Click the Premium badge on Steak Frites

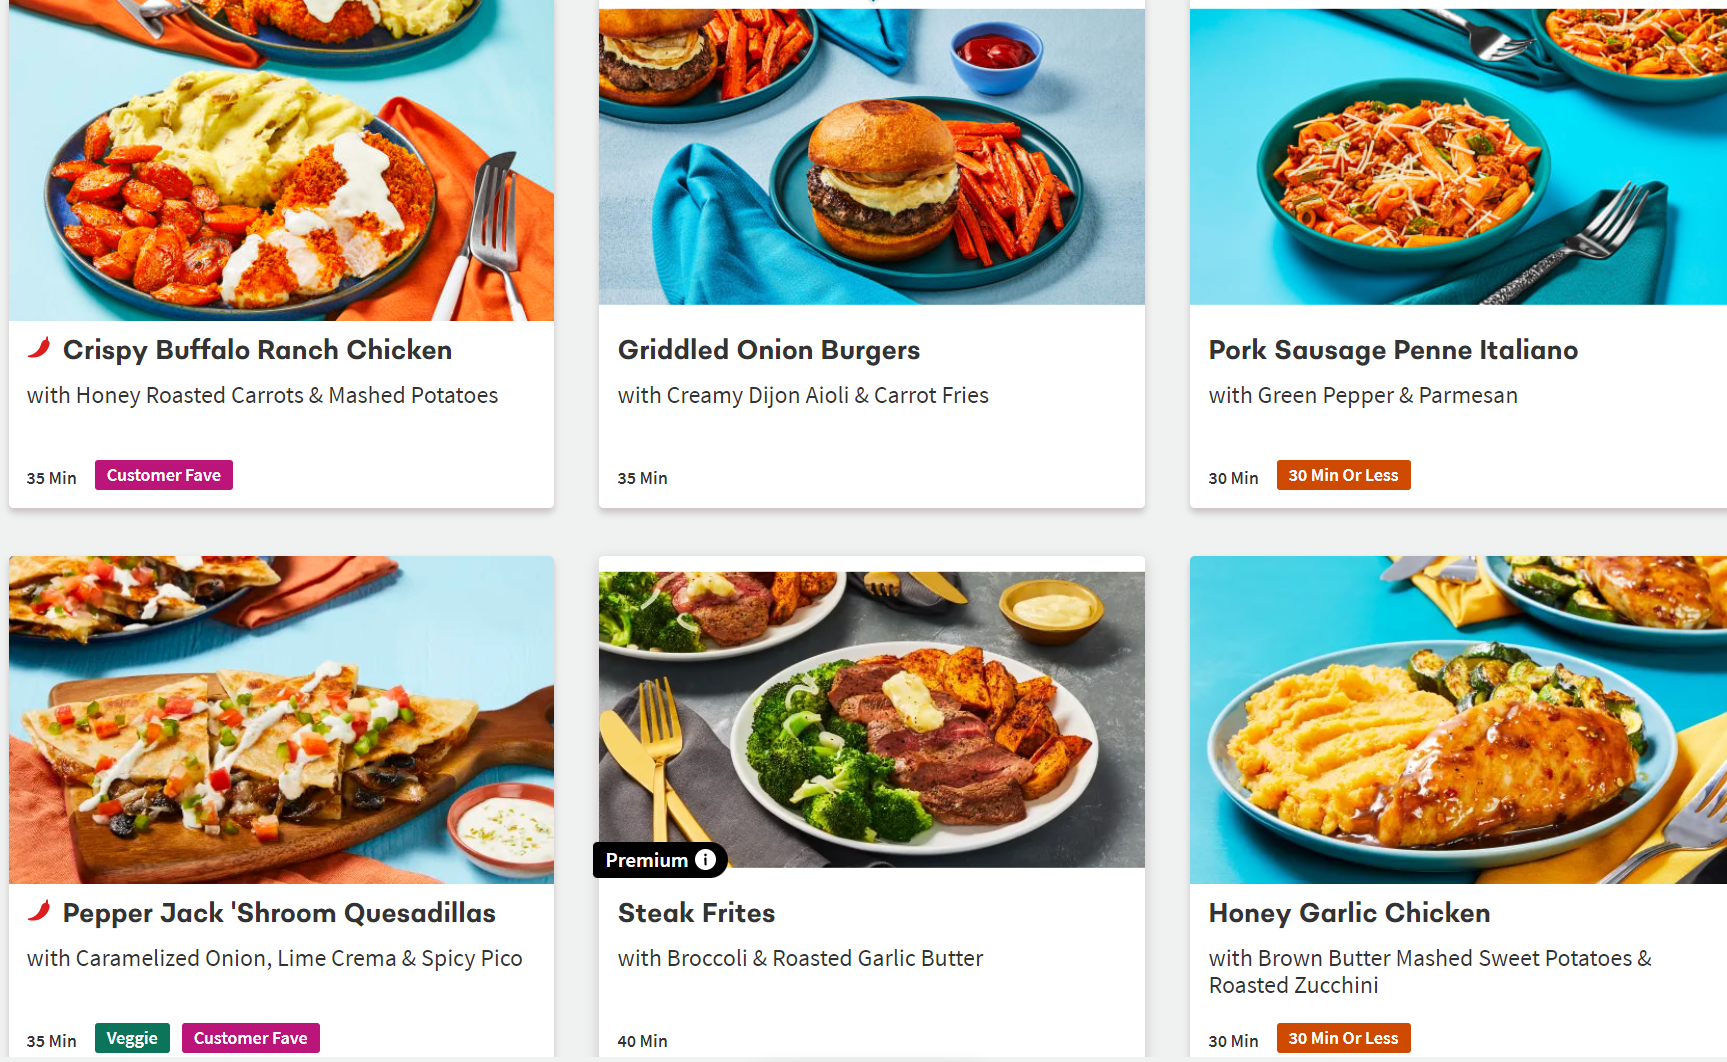[660, 860]
